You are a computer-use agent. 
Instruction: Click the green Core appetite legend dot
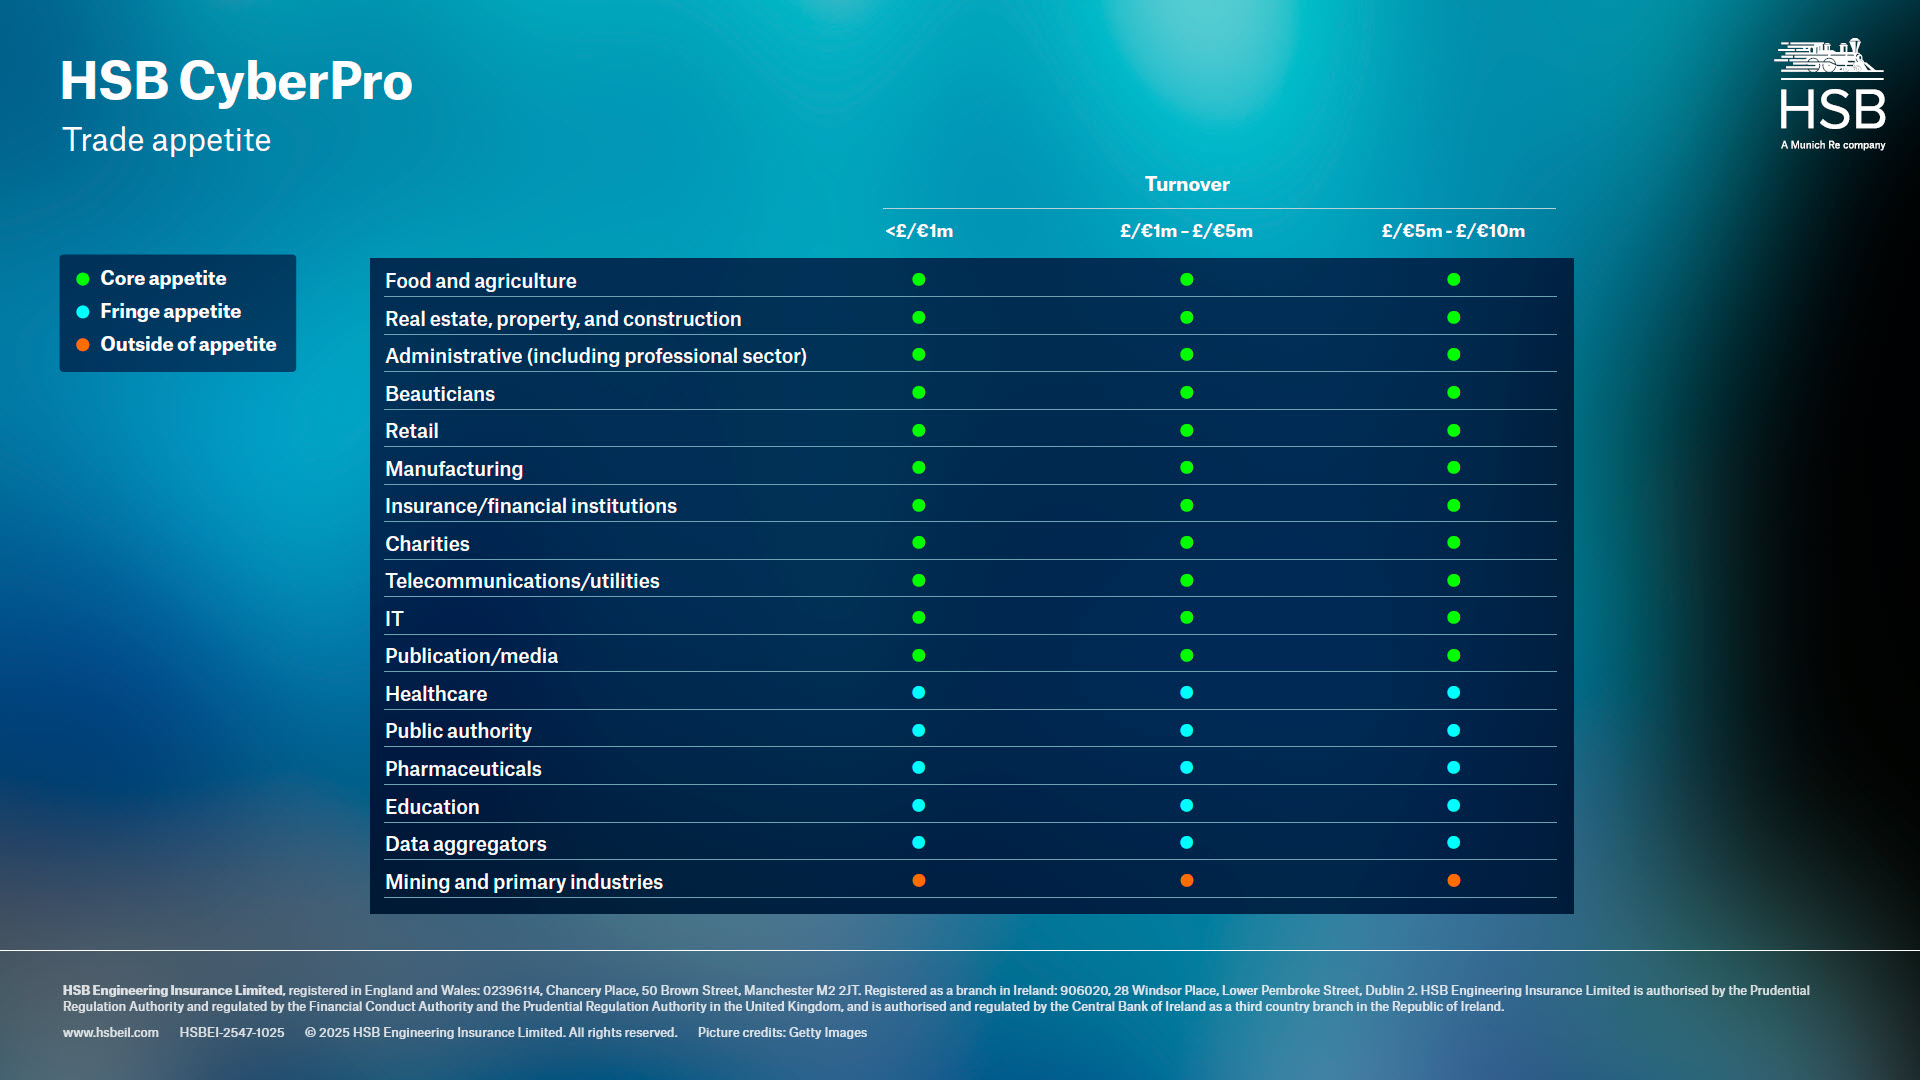pyautogui.click(x=83, y=279)
